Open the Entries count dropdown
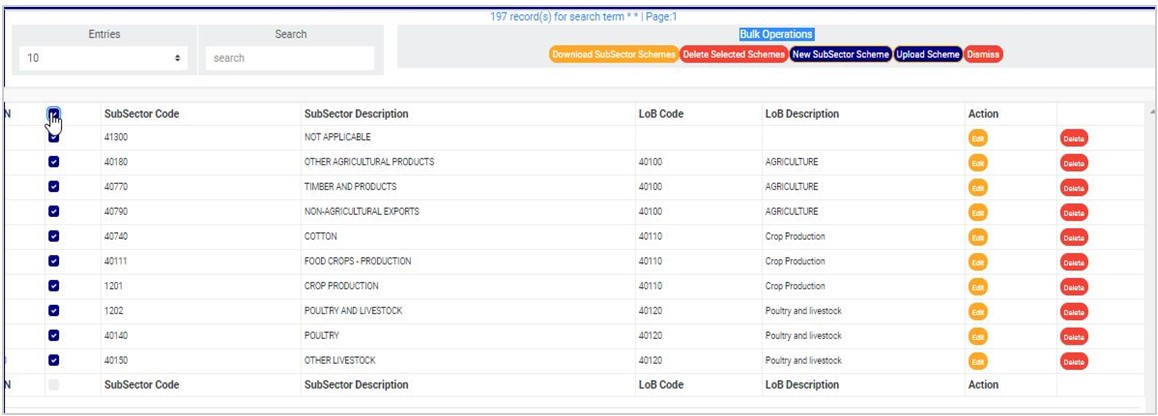The image size is (1158, 416). click(x=104, y=58)
